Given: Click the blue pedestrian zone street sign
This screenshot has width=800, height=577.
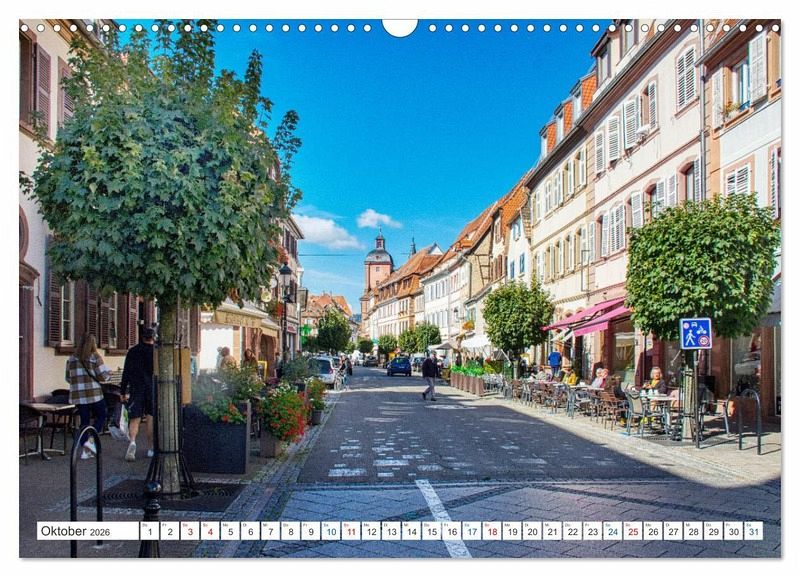Looking at the screenshot, I should click(x=695, y=334).
